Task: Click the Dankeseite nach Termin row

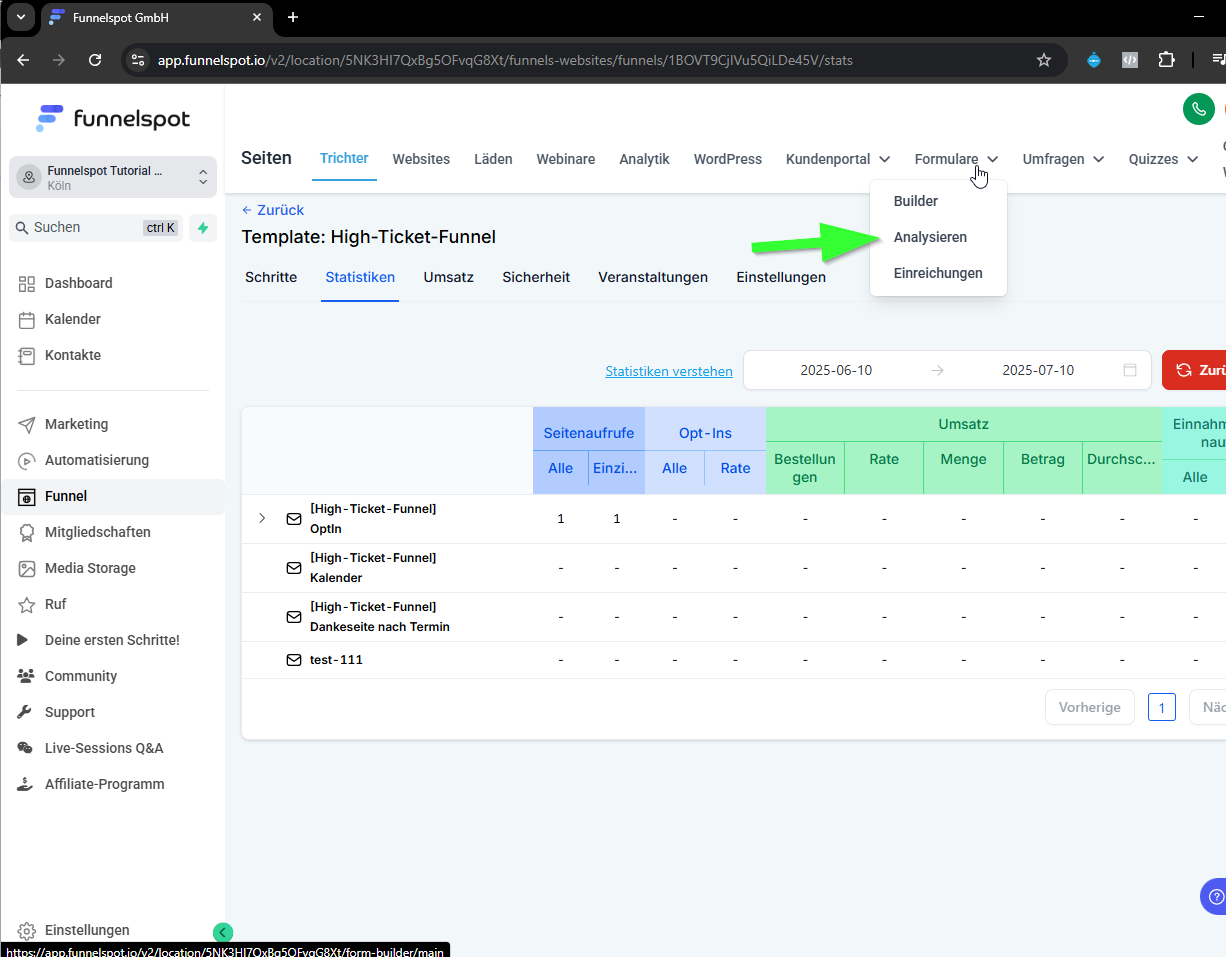Action: [x=734, y=617]
